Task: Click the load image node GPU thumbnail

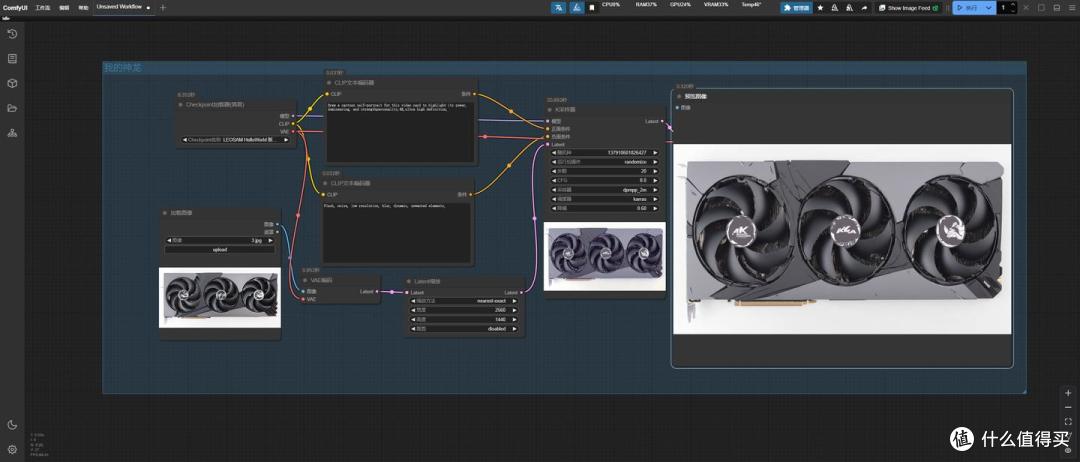Action: click(220, 297)
